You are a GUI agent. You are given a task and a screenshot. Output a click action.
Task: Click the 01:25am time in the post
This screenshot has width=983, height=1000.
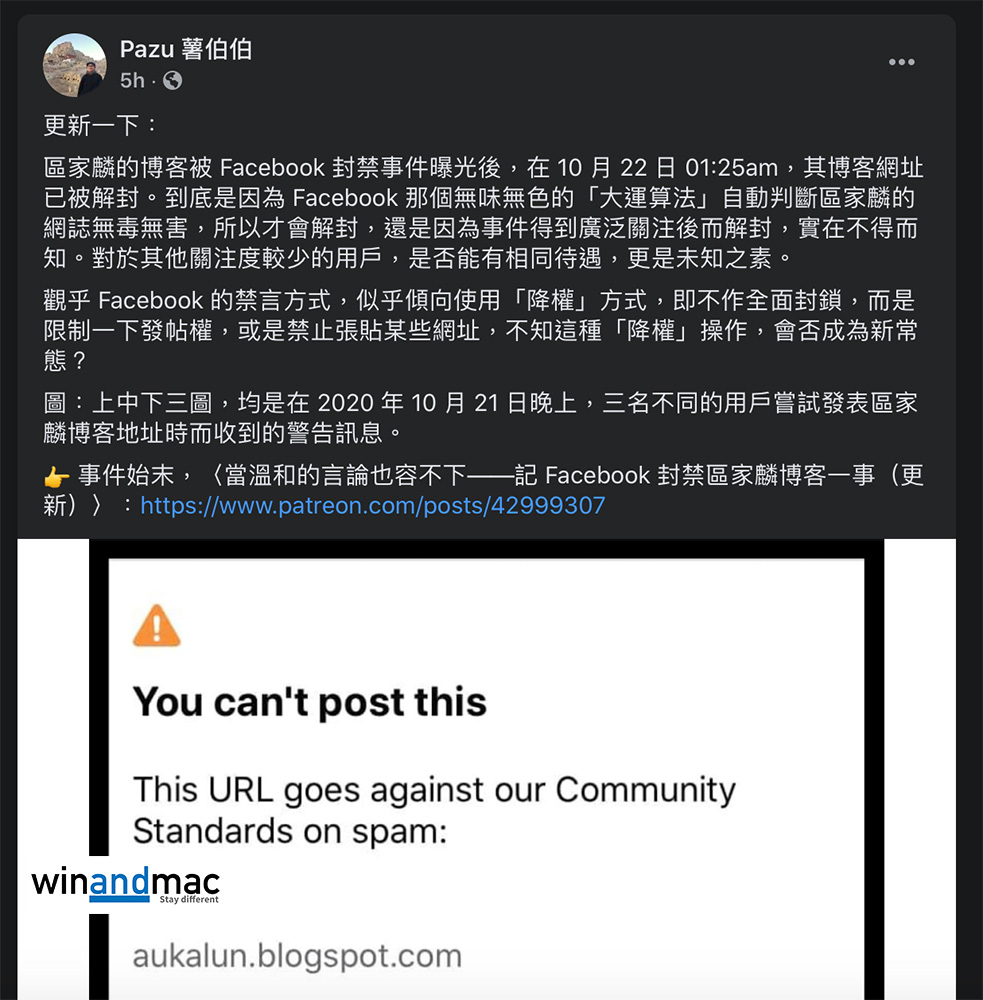pyautogui.click(x=731, y=168)
